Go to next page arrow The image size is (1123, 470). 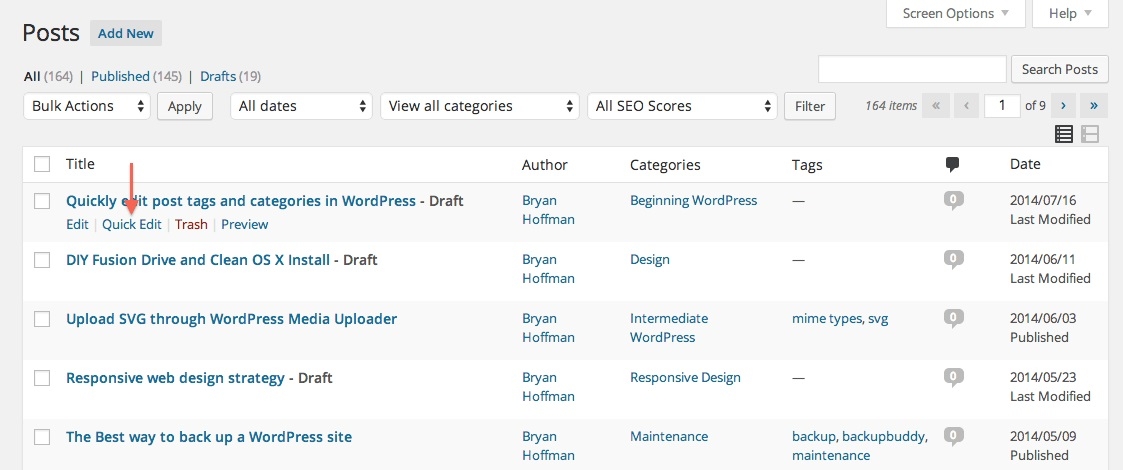1063,106
